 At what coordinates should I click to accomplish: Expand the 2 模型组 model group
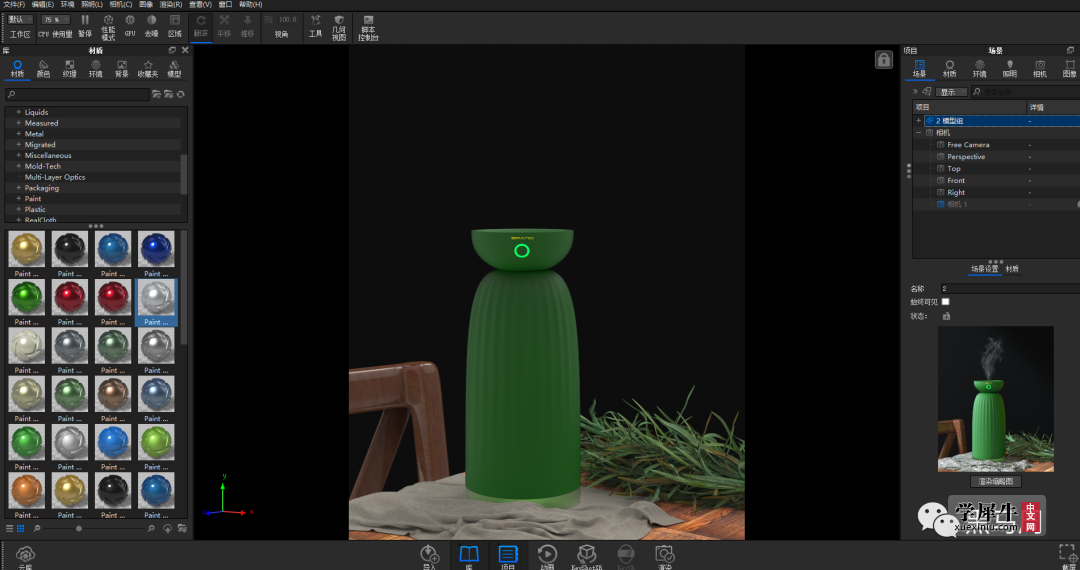click(x=918, y=120)
